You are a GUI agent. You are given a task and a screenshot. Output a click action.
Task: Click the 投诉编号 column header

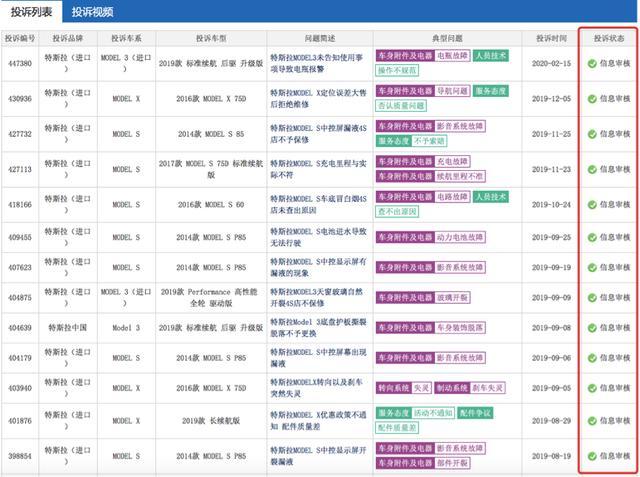tap(20, 38)
